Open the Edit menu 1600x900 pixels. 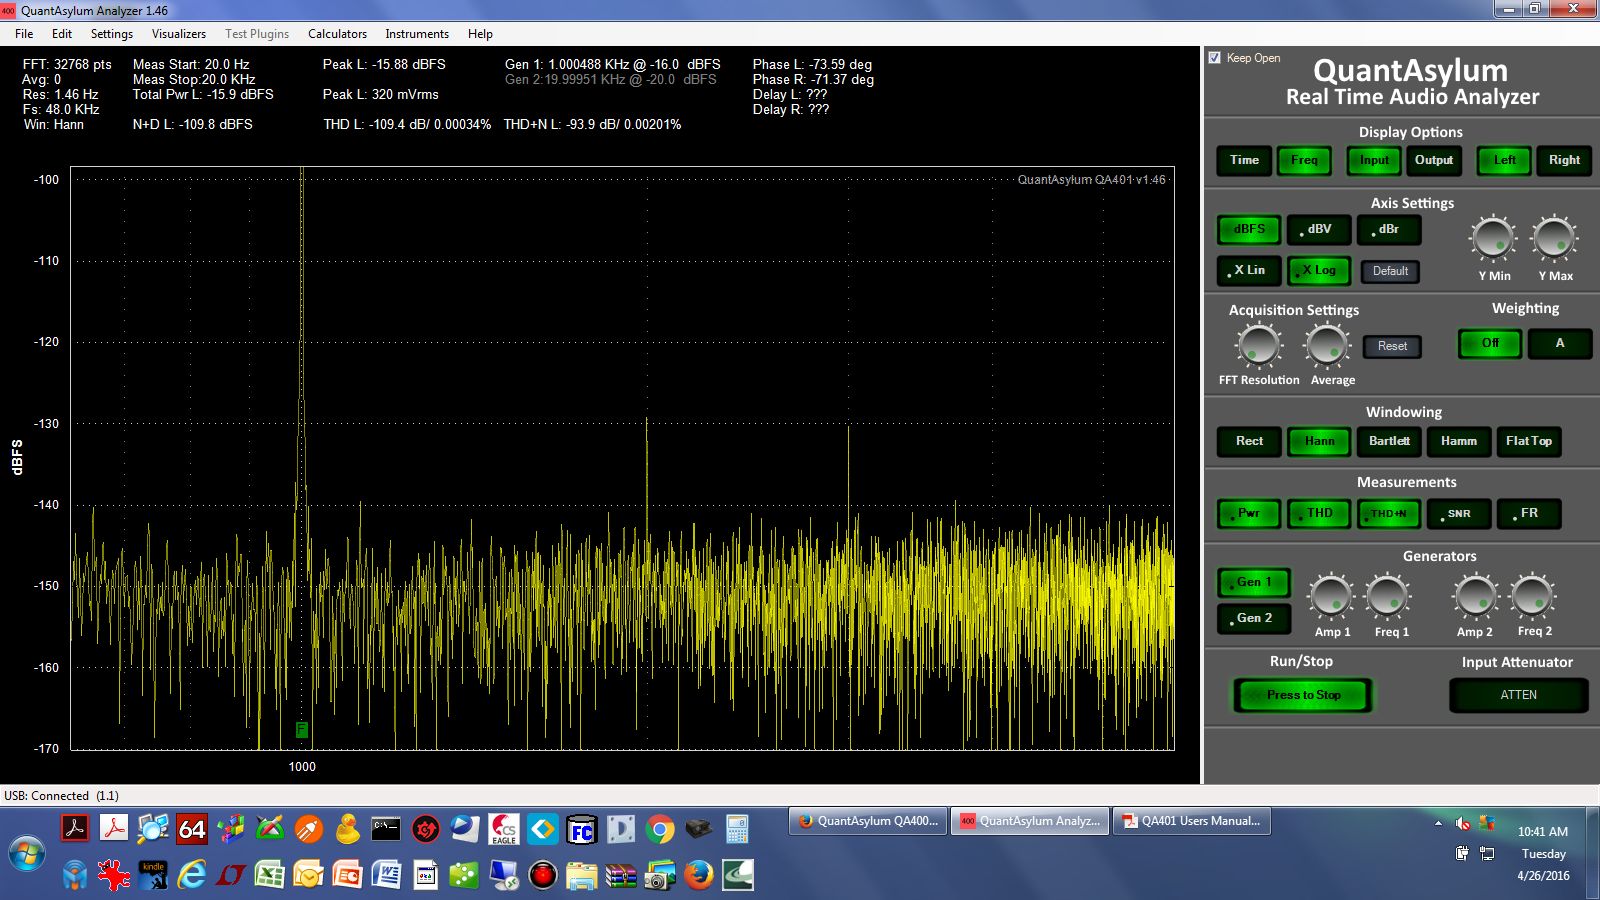tap(62, 34)
